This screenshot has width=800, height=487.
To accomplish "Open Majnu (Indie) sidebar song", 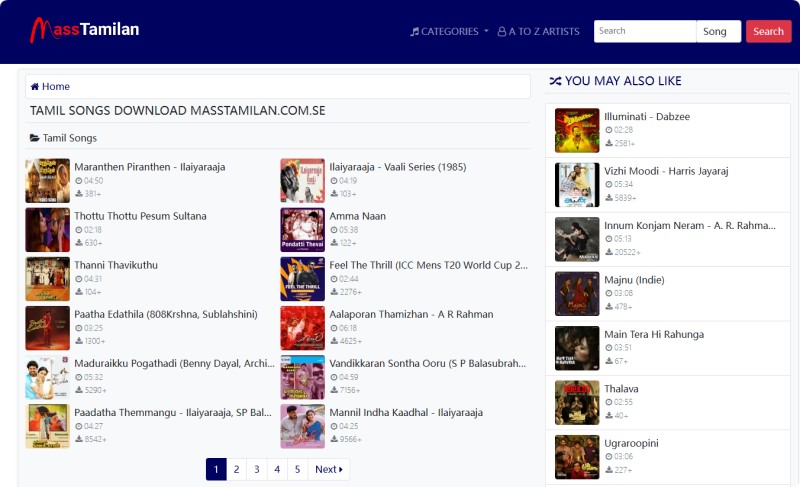I will 634,280.
